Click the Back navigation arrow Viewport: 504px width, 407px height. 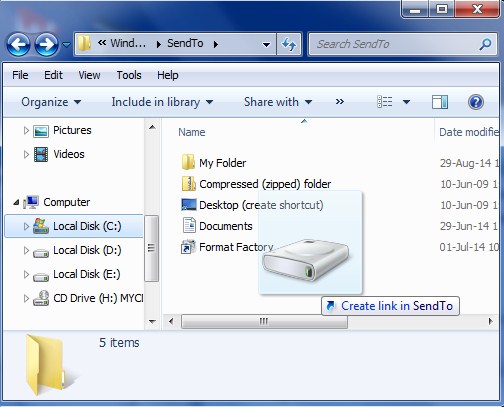pos(18,44)
